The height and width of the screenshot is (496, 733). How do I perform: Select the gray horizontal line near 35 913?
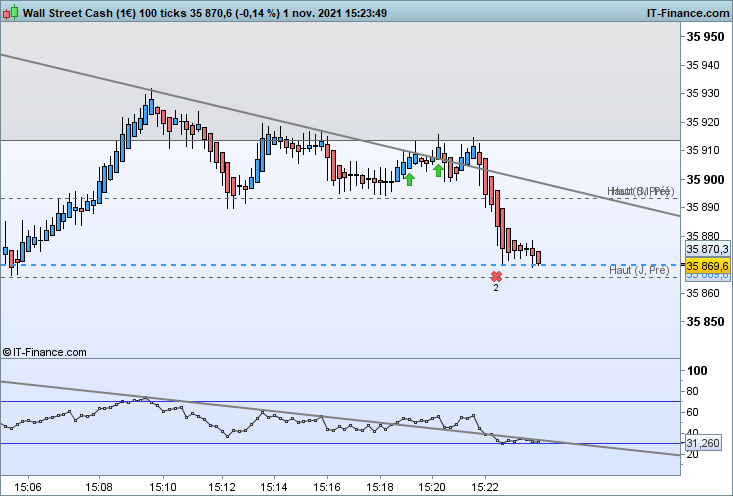coord(340,140)
